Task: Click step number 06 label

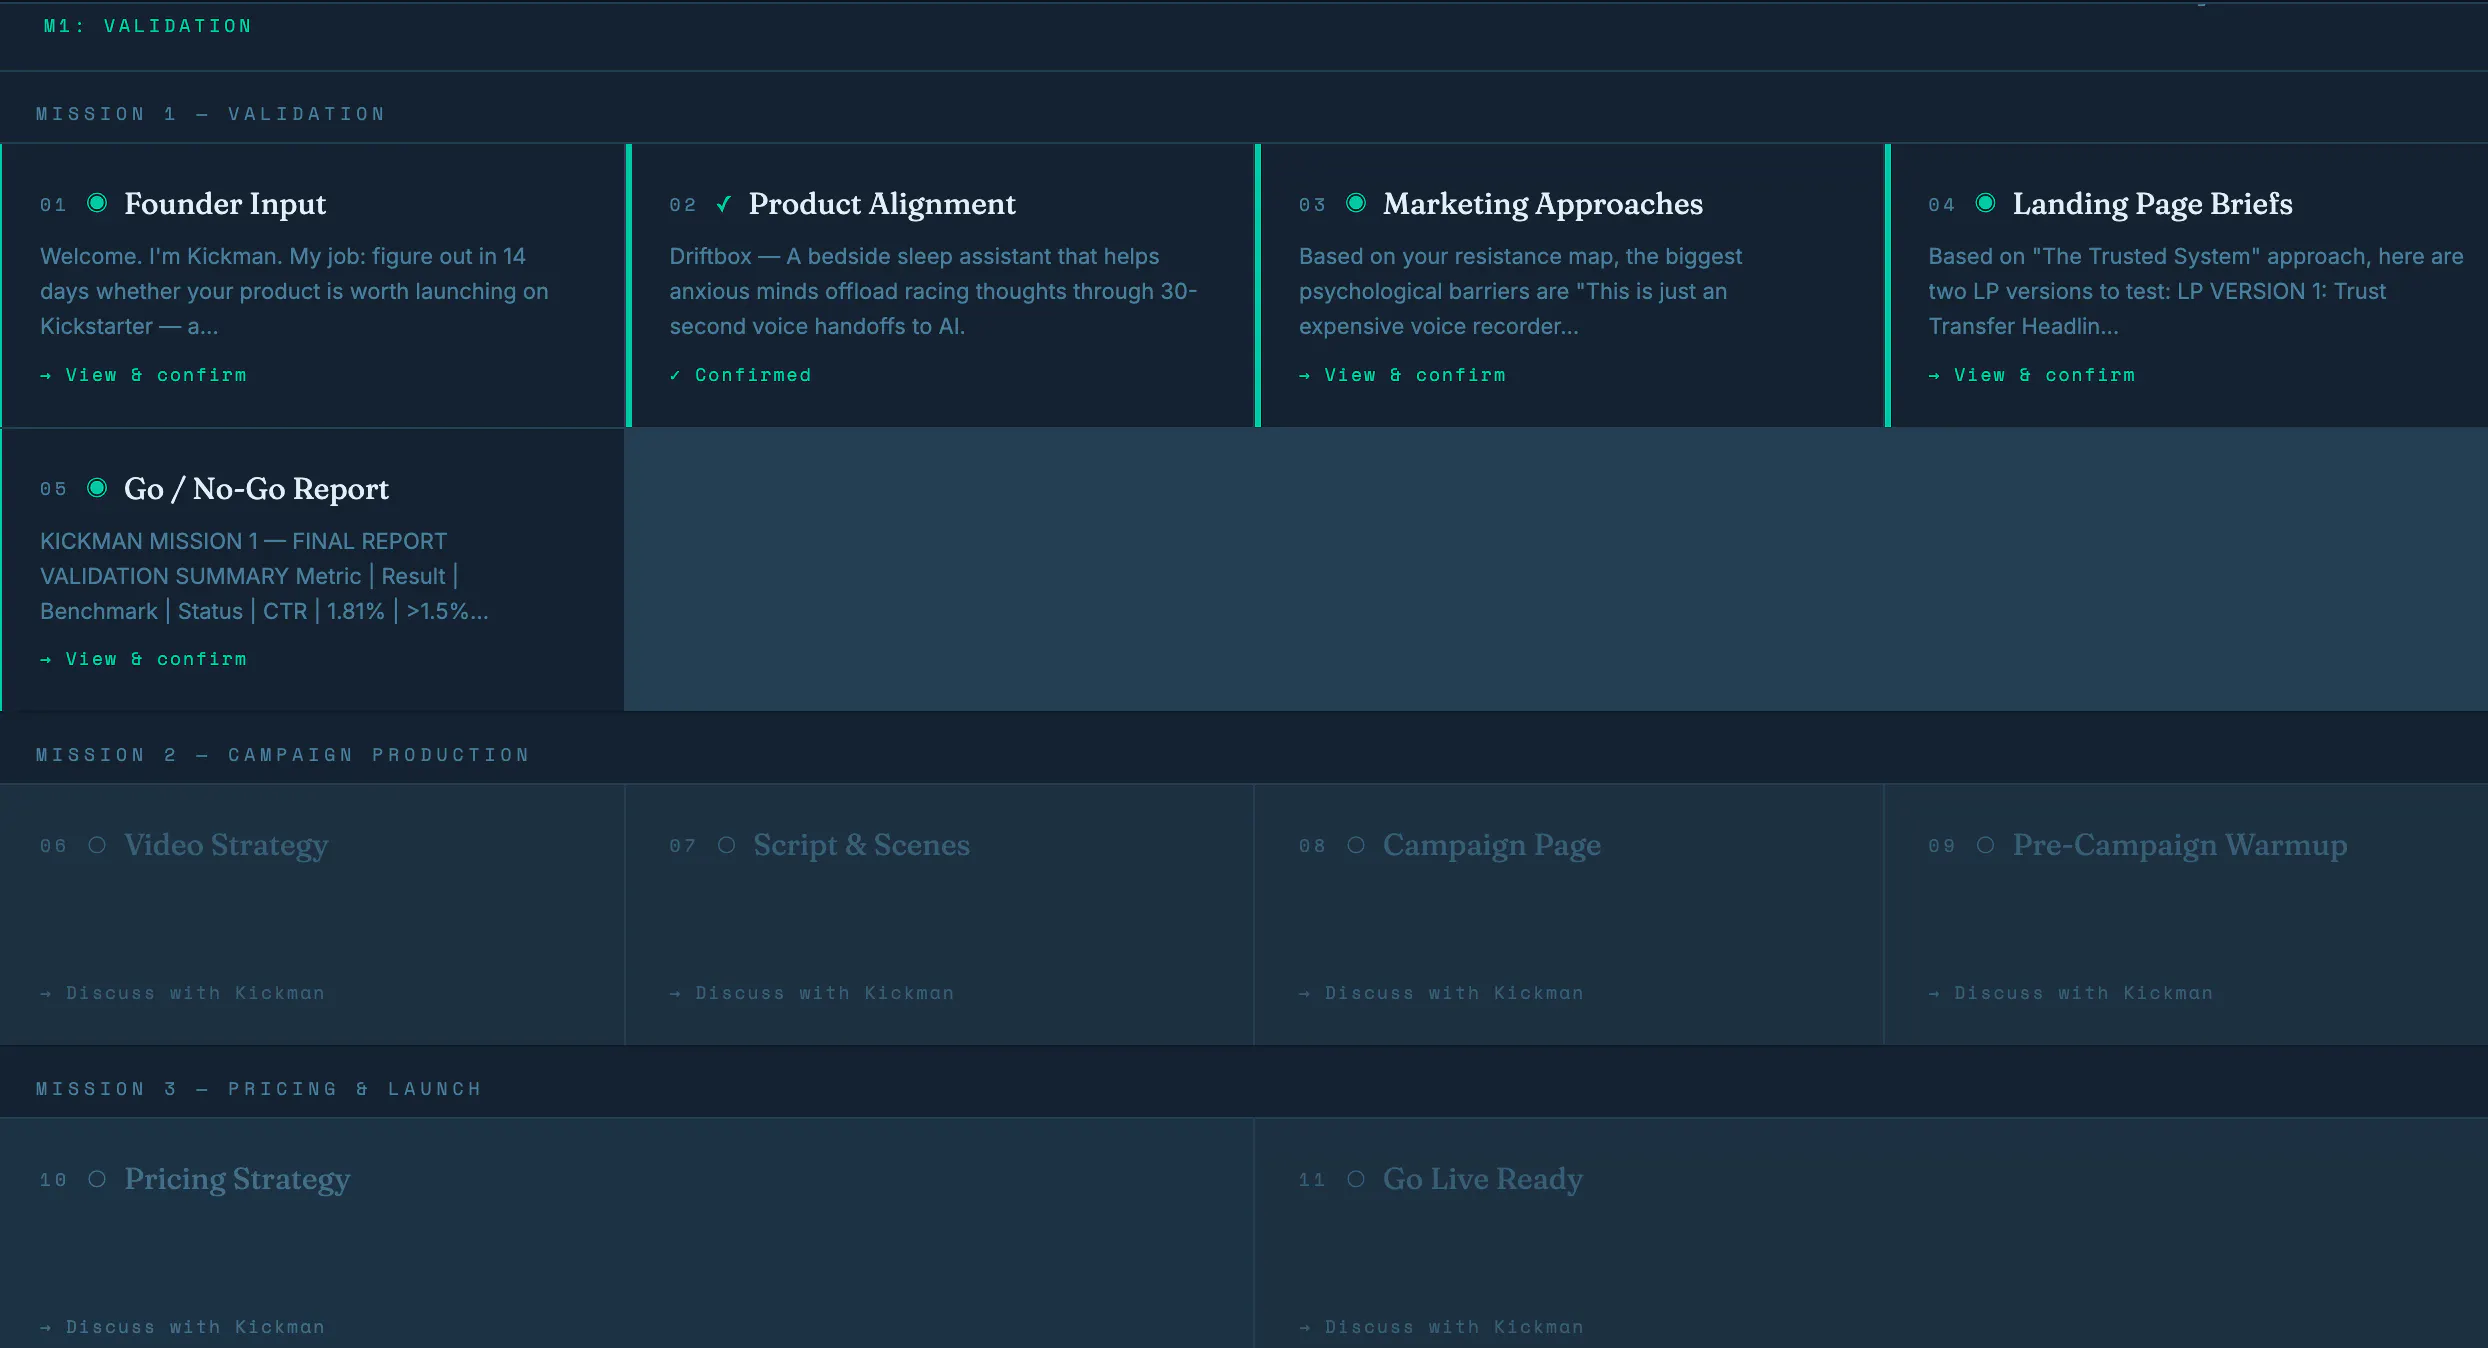Action: coord(53,846)
